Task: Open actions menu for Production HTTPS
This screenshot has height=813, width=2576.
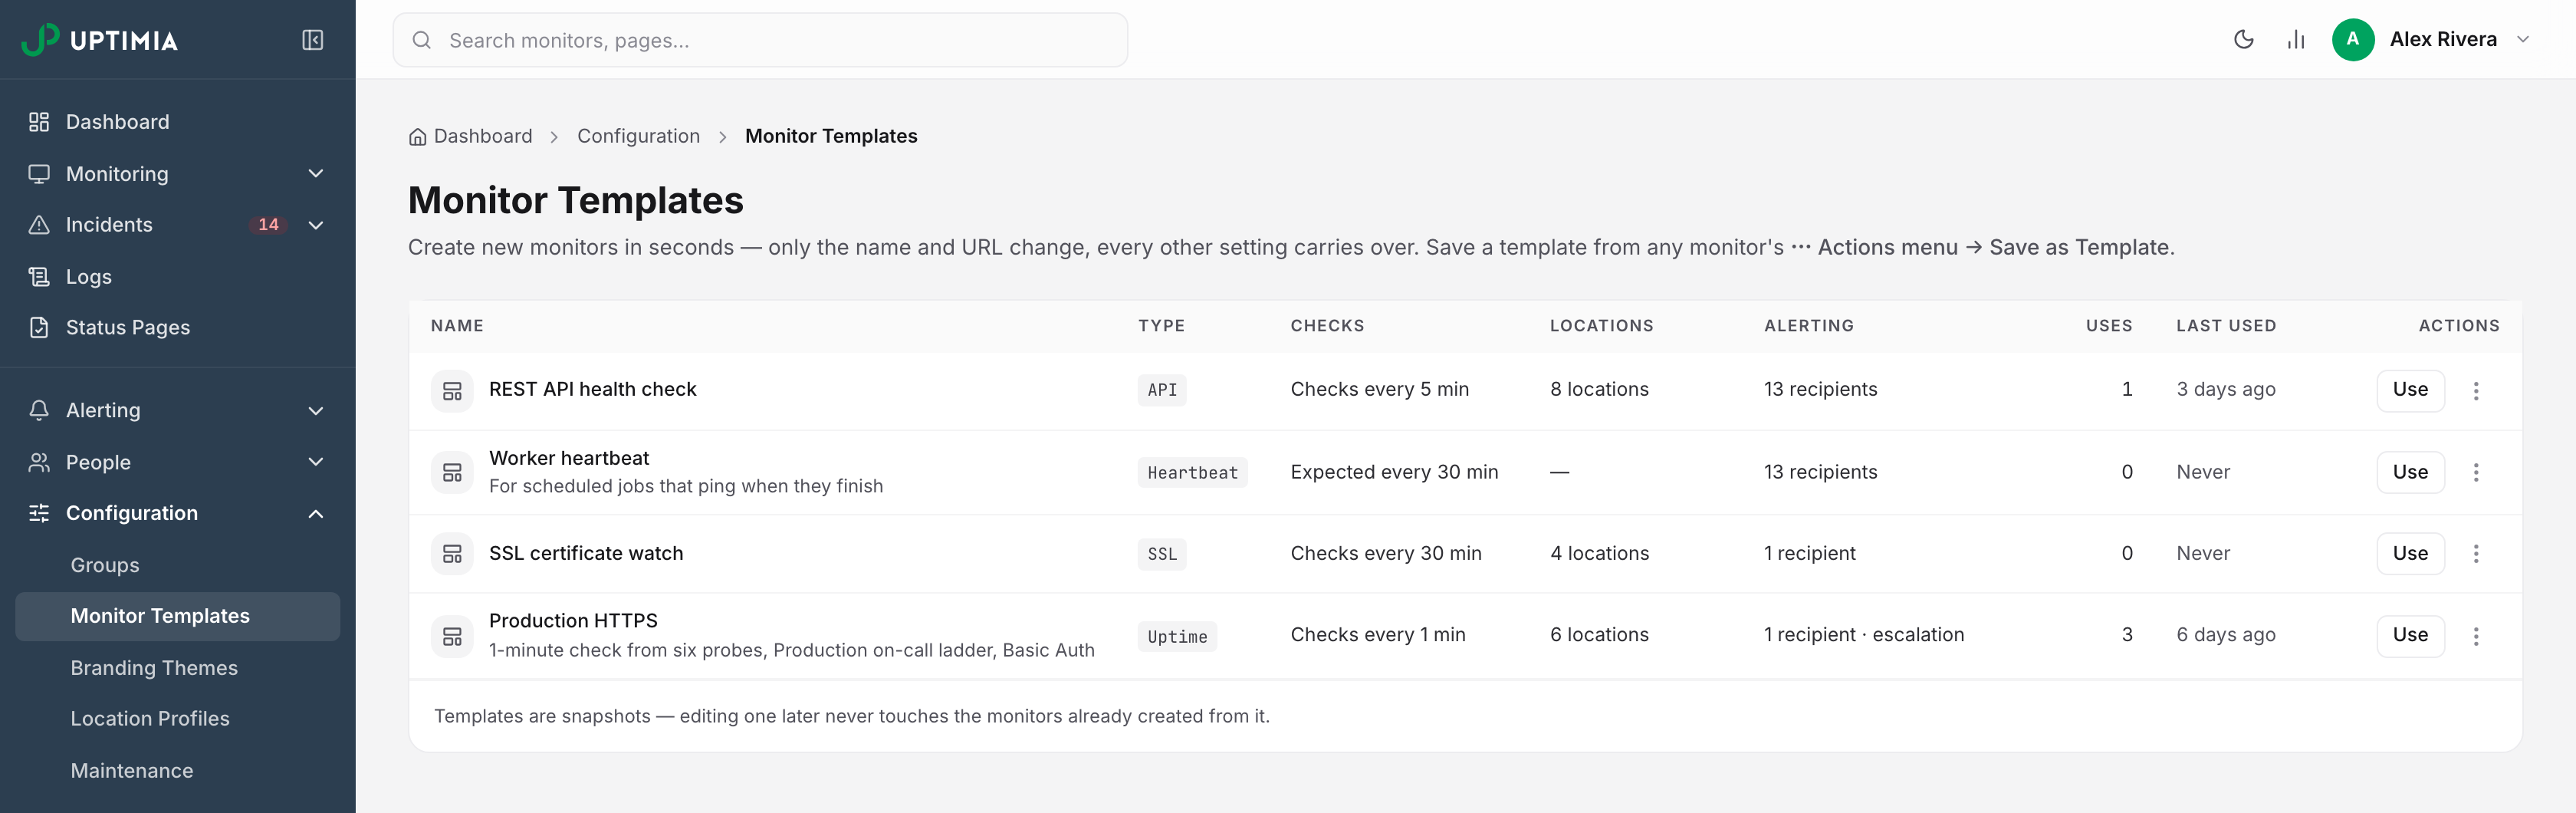Action: tap(2476, 636)
